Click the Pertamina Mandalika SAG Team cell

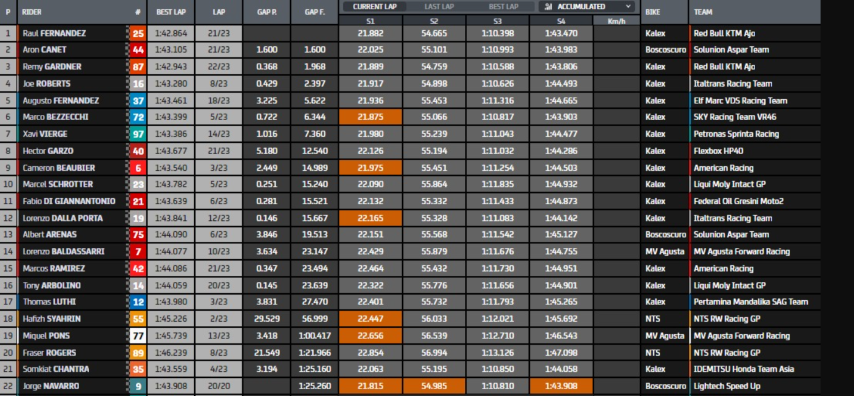[x=755, y=302]
